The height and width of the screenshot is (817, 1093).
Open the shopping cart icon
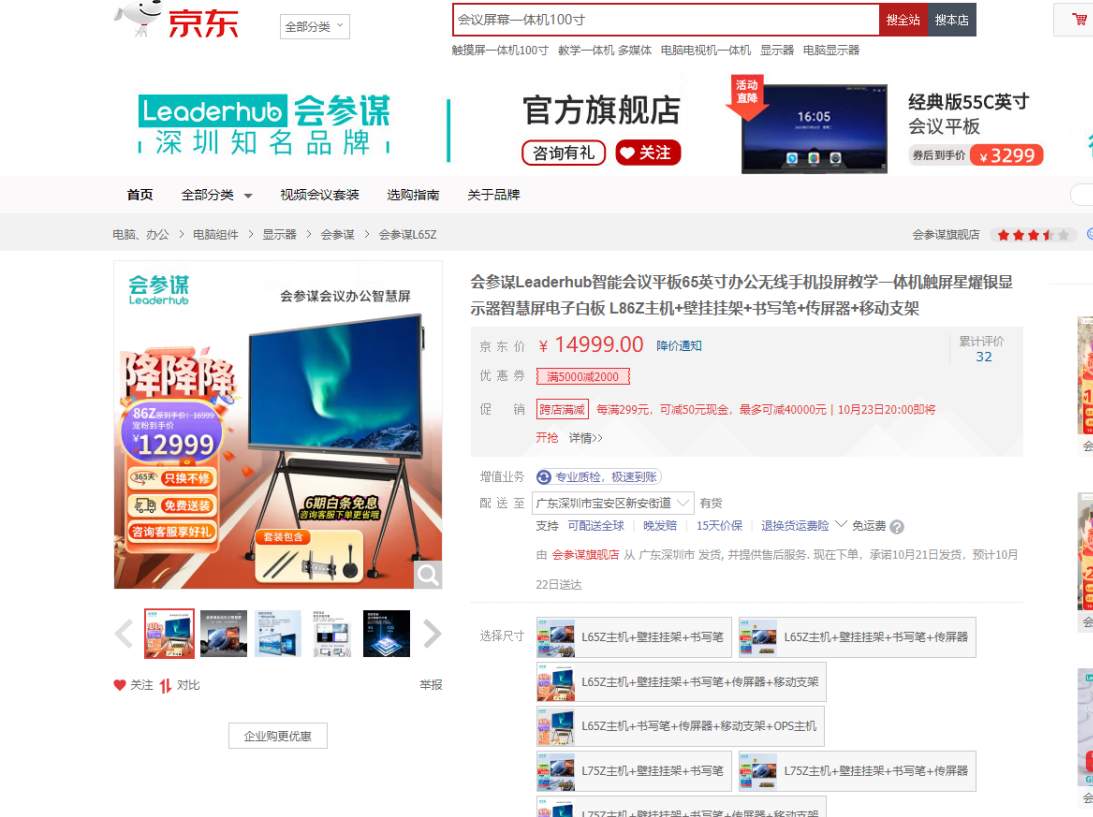(x=1079, y=20)
